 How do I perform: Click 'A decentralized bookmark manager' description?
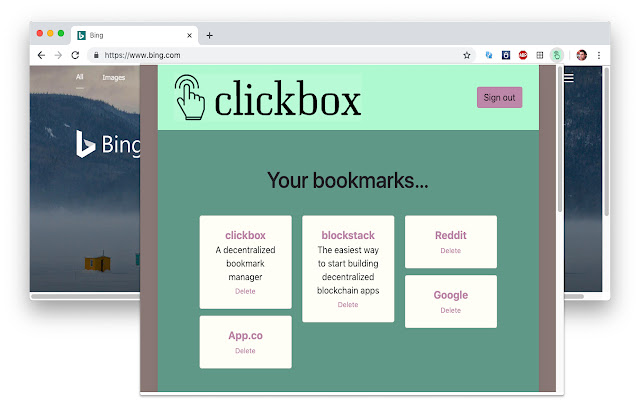point(245,263)
